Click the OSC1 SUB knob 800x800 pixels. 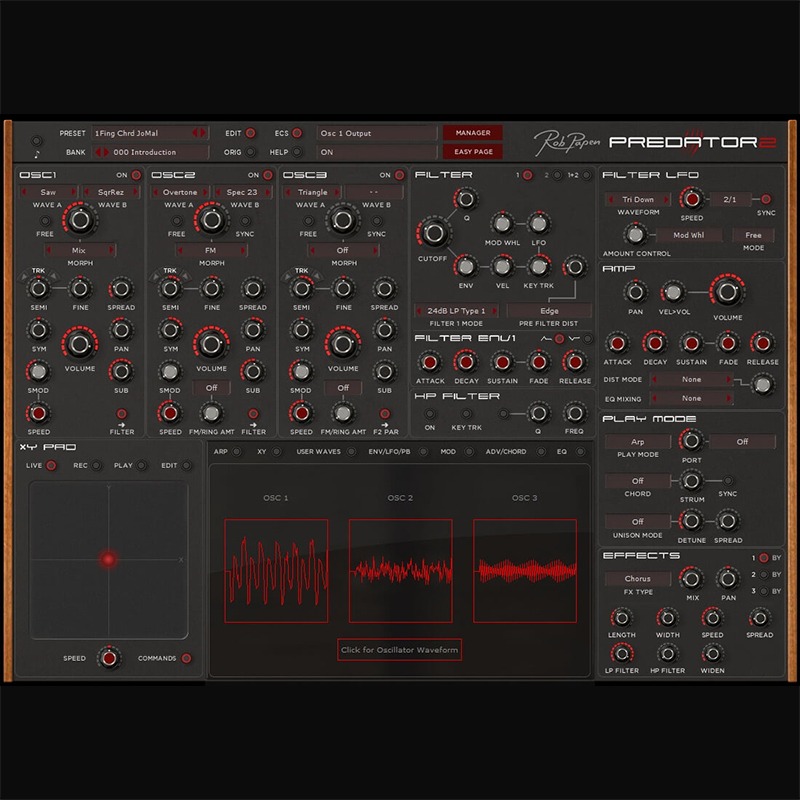pyautogui.click(x=121, y=371)
